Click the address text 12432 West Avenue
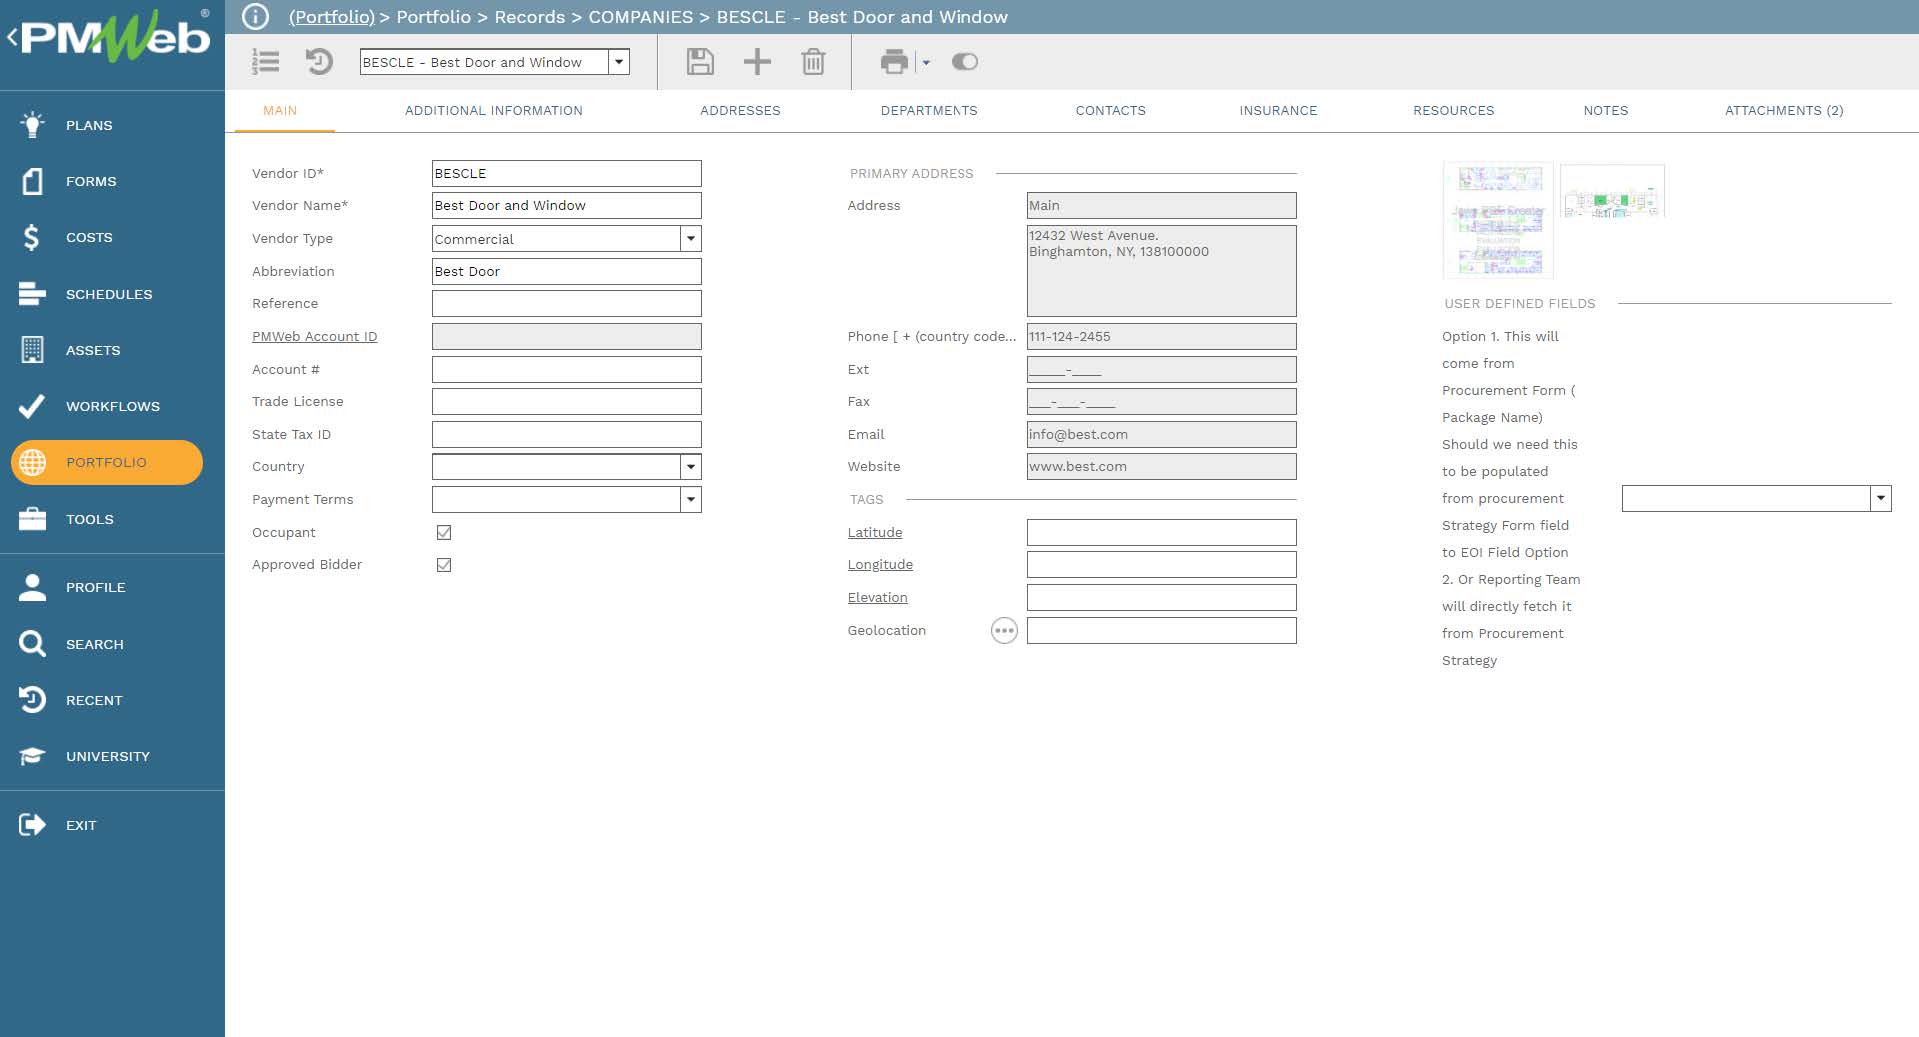 1093,236
